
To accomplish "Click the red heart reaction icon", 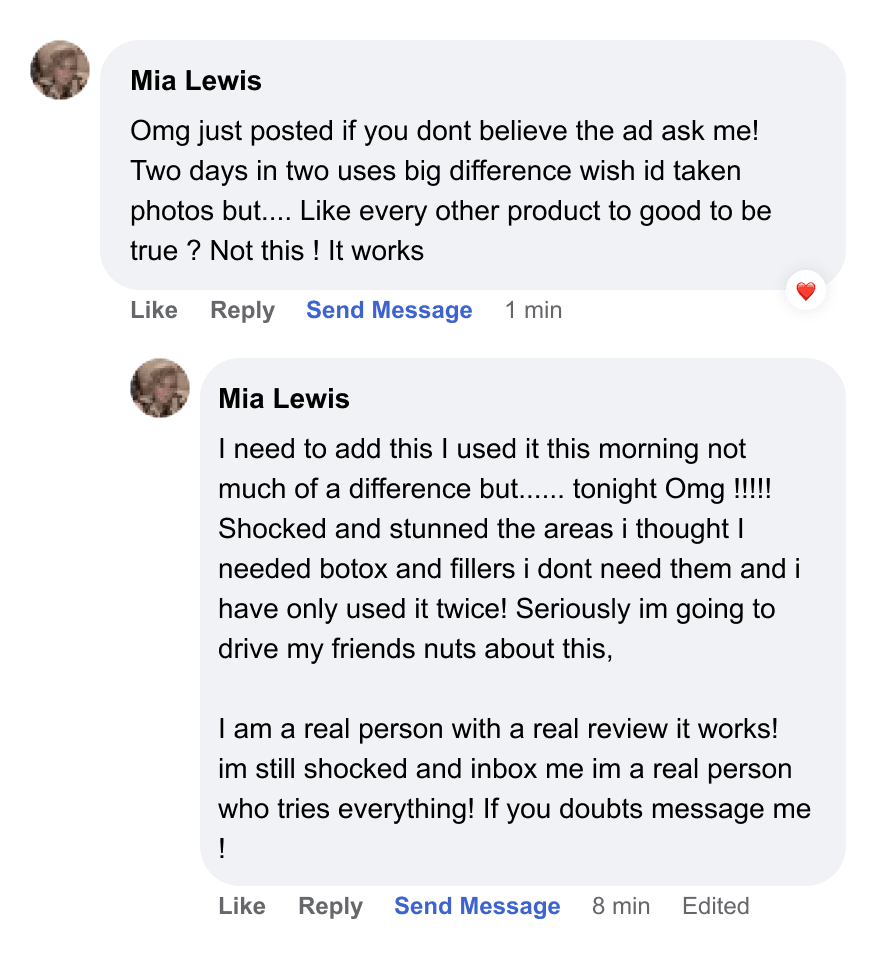I will tap(805, 290).
